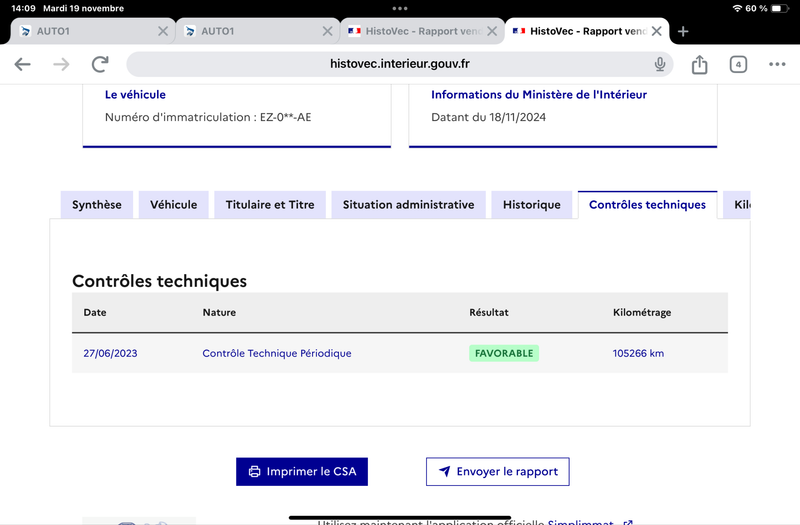Click the Résultat column header

click(489, 312)
